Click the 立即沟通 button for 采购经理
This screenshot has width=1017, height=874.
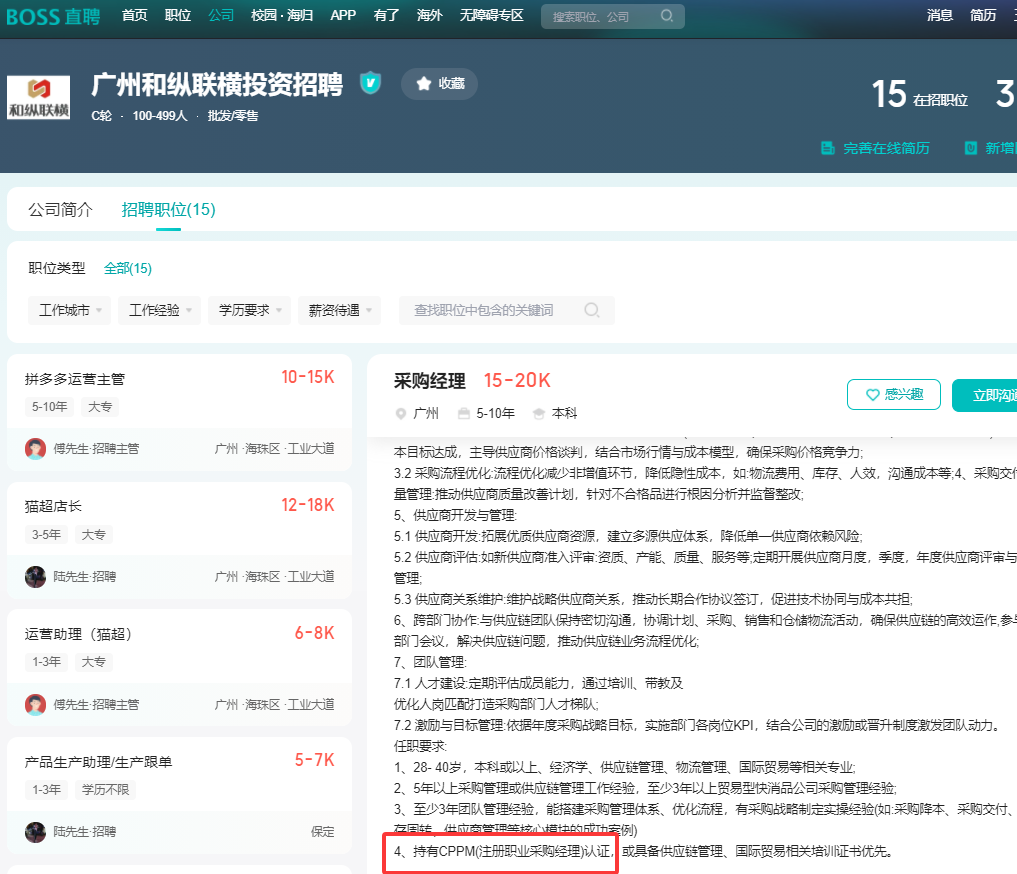click(987, 394)
